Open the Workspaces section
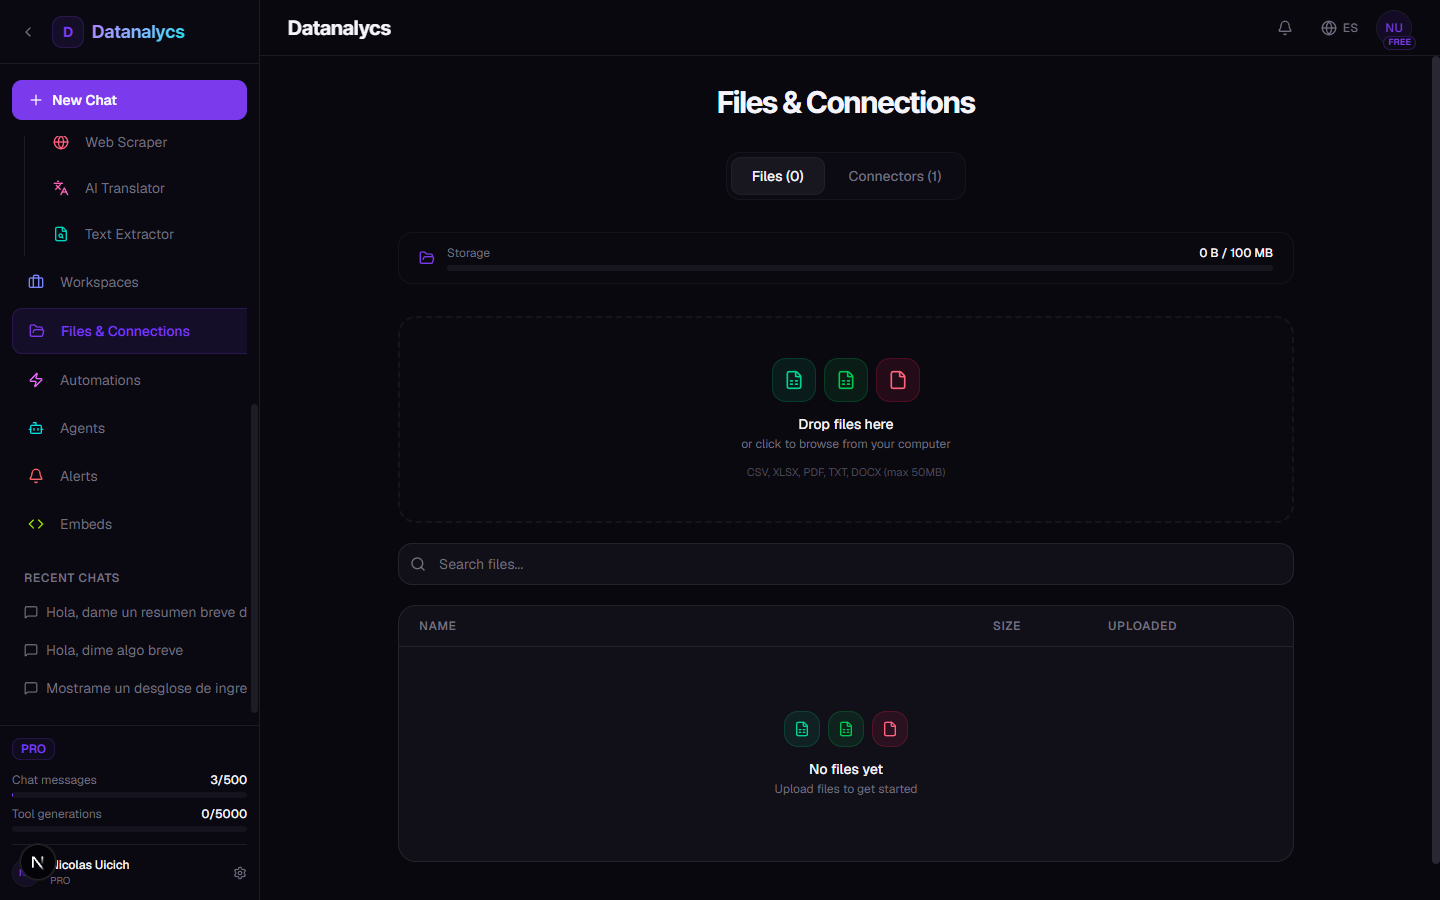This screenshot has height=900, width=1440. pos(98,282)
